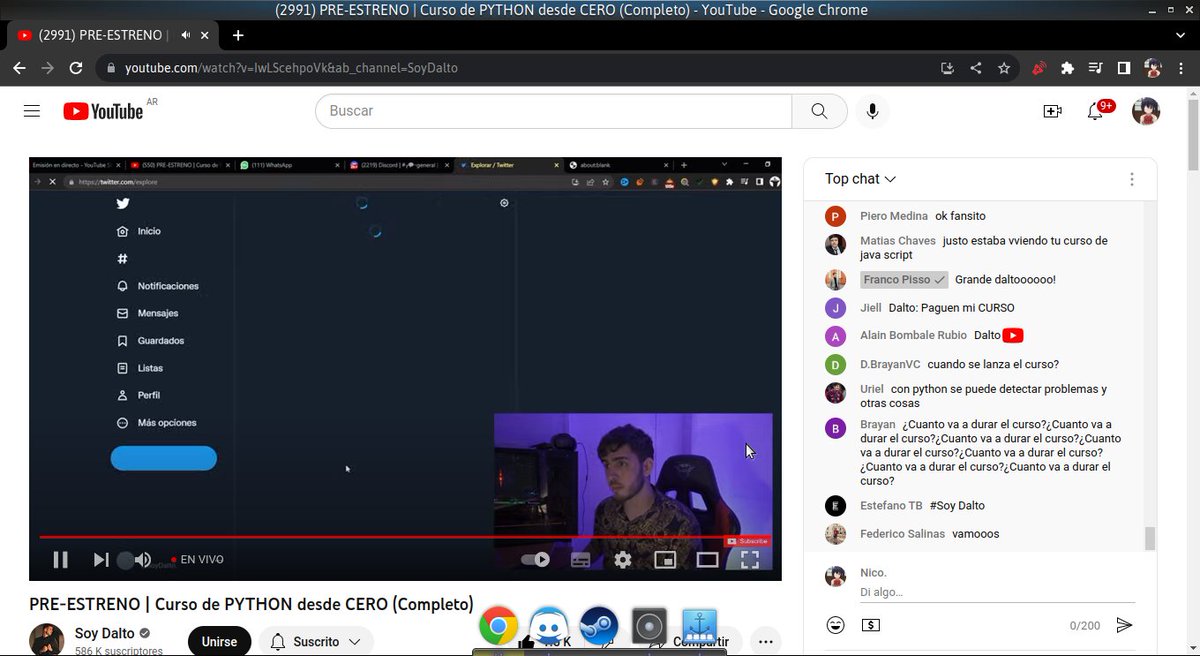Image resolution: width=1200 pixels, height=656 pixels.
Task: Open Soy Dalto channel name
Action: (105, 633)
